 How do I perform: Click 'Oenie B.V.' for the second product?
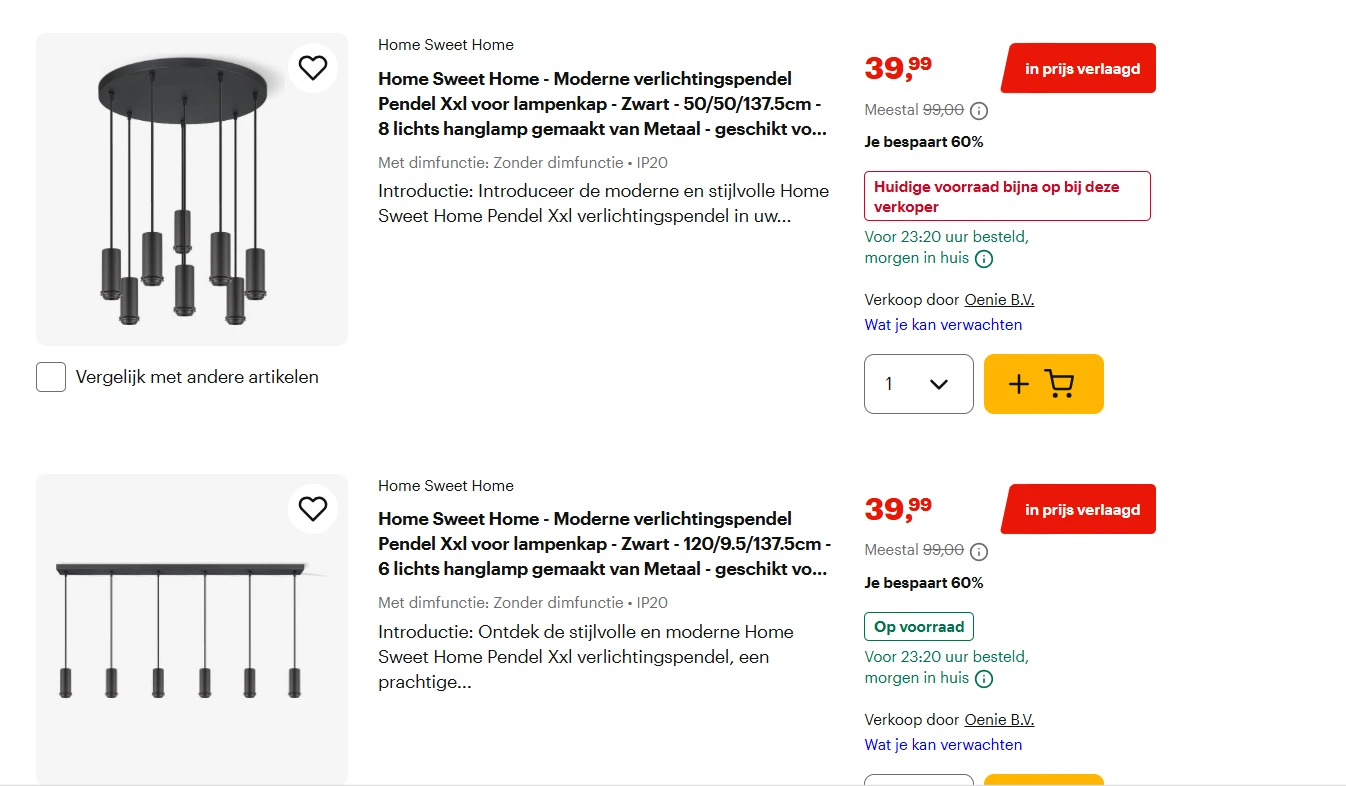[x=999, y=719]
